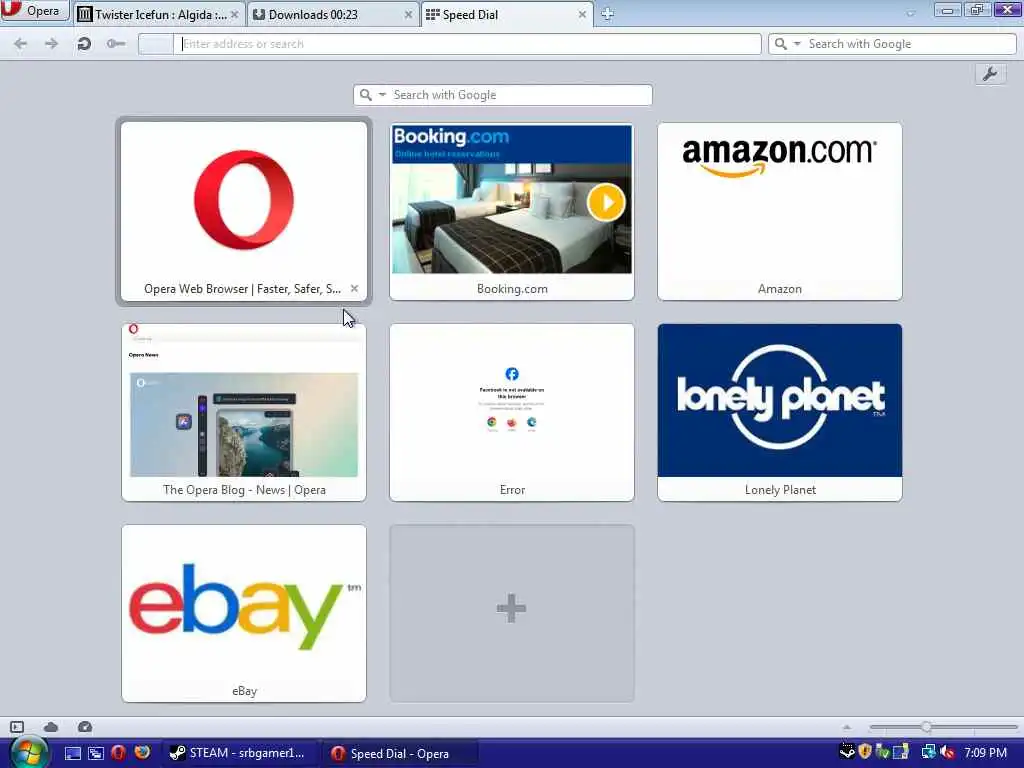This screenshot has height=768, width=1024.
Task: Open a new tab with plus button
Action: point(607,14)
